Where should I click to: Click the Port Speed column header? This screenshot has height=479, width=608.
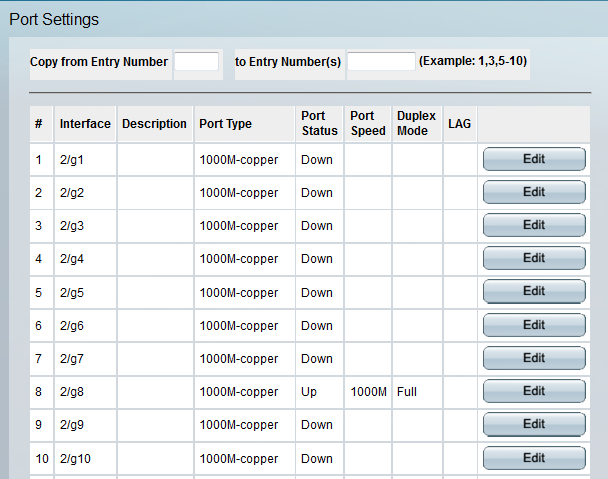pyautogui.click(x=368, y=123)
